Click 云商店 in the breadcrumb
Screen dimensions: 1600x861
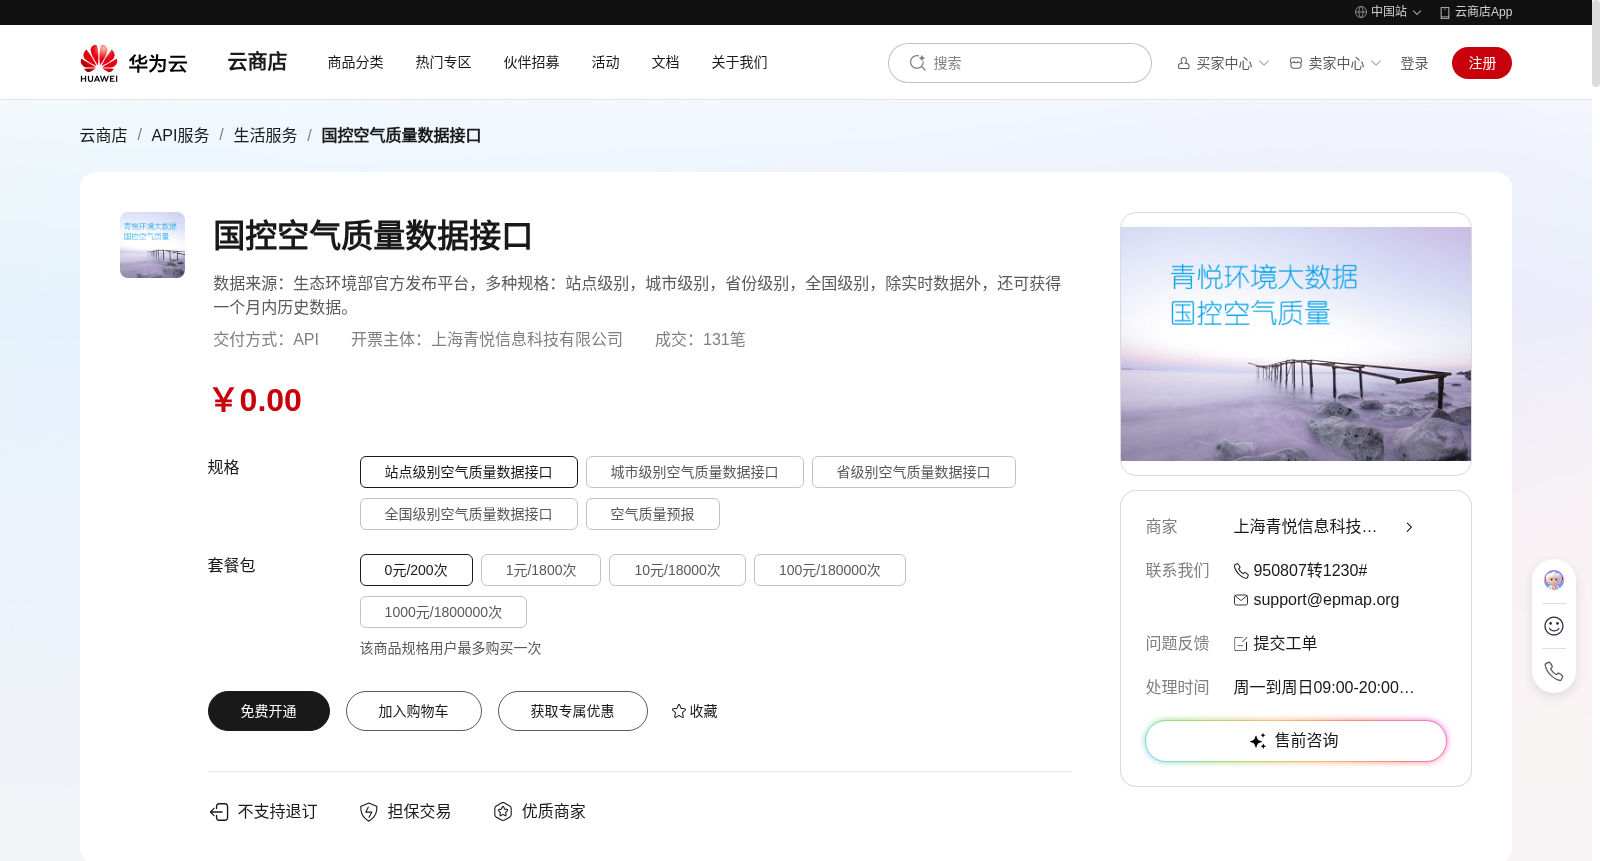click(104, 135)
